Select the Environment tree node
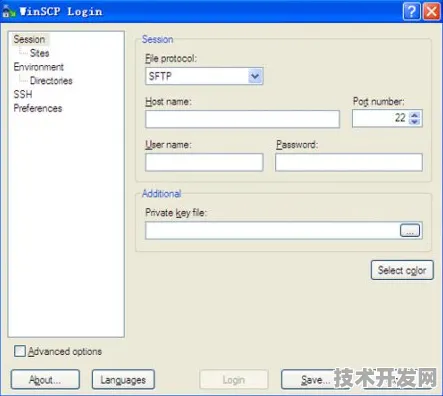Image resolution: width=443 pixels, height=396 pixels. (x=39, y=67)
